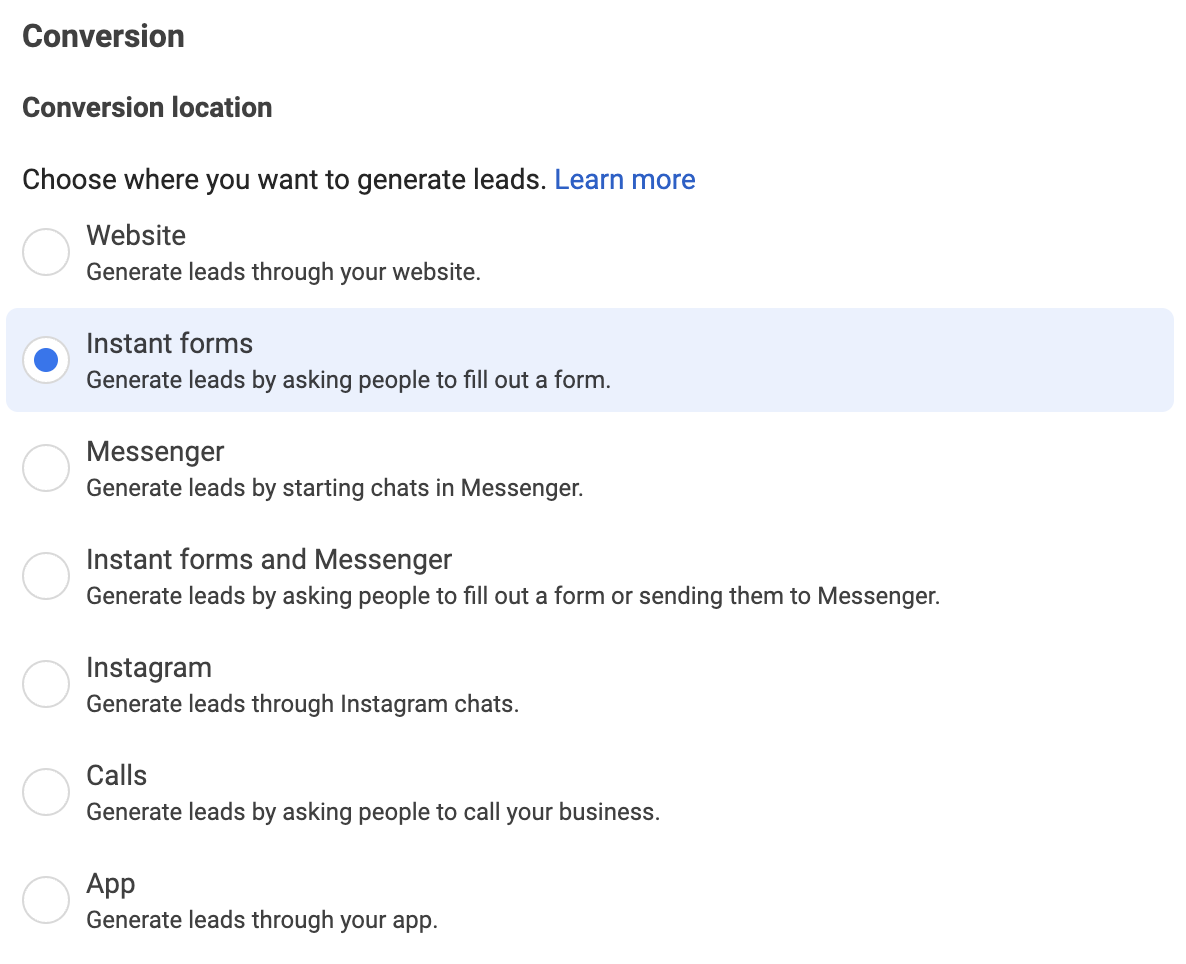Click the Calls option title label

[x=116, y=776]
